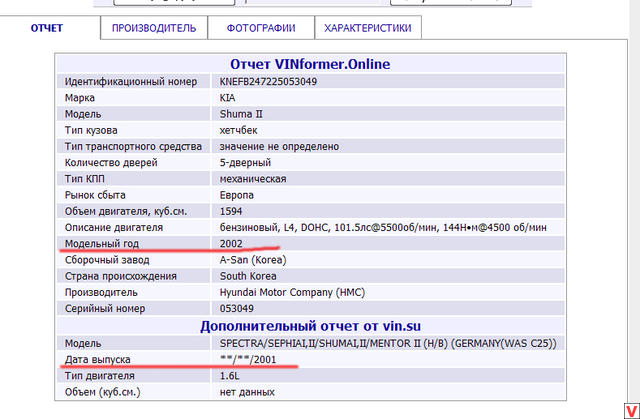Click the хетчбек body type value
Viewport: 640px width, 419px height.
point(238,131)
